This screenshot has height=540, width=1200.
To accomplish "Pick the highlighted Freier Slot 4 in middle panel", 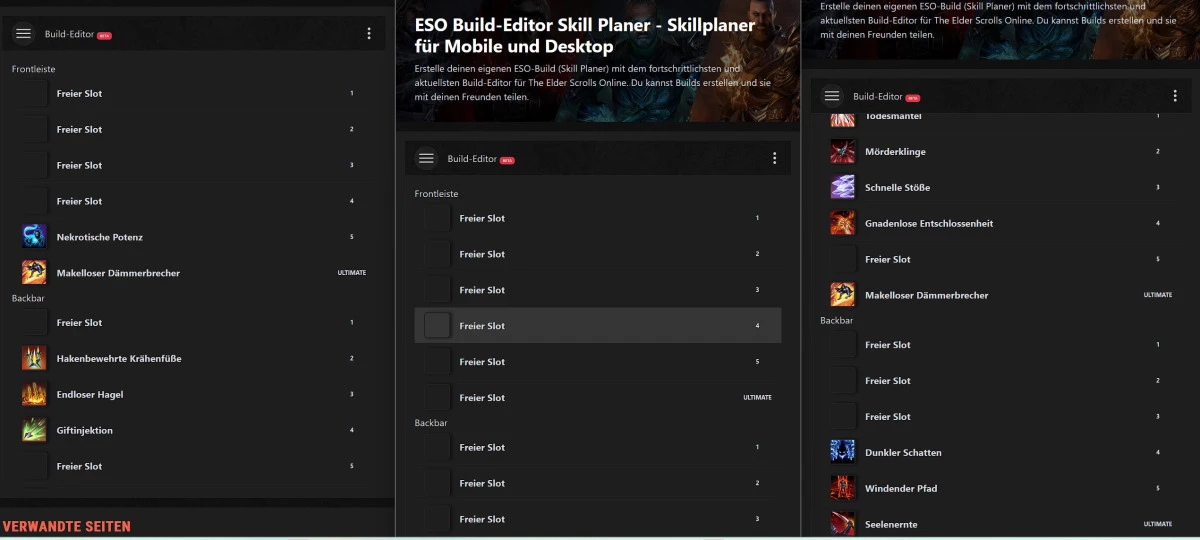I will [598, 326].
